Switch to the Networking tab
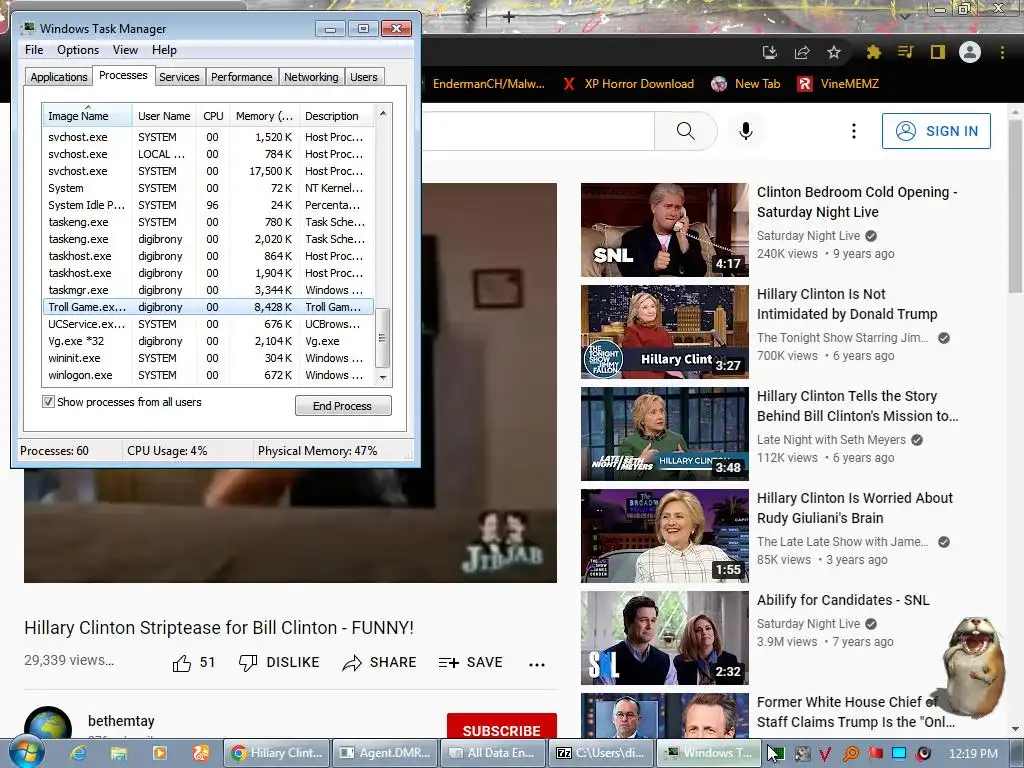 pos(311,77)
